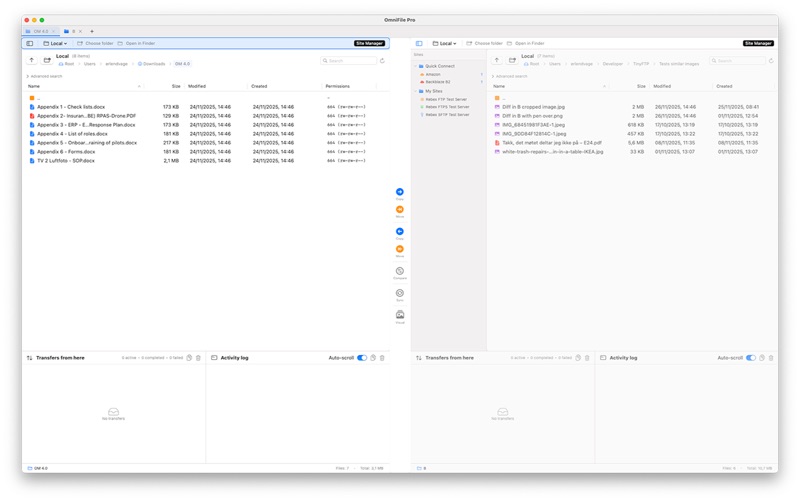This screenshot has width=800, height=500.
Task: Expand Advanced search in left pane
Action: pos(44,77)
